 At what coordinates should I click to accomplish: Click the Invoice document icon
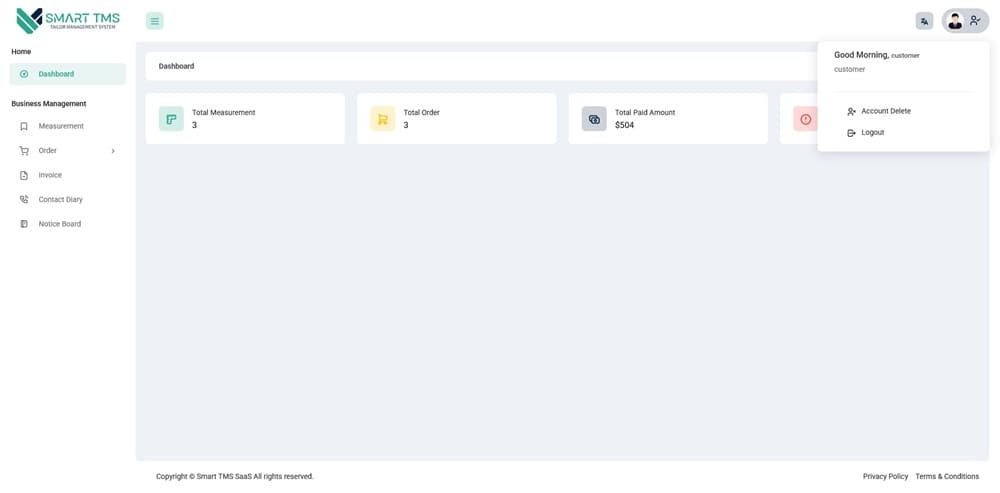click(x=24, y=175)
